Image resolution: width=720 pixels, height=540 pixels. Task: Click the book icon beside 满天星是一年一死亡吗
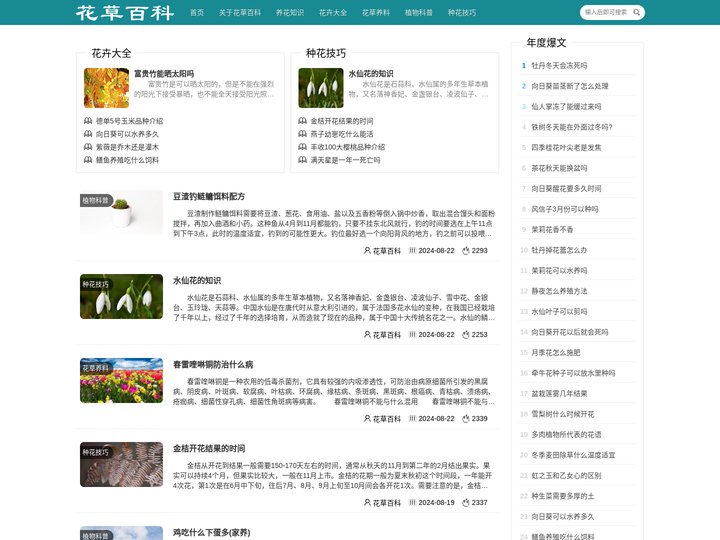coord(303,160)
